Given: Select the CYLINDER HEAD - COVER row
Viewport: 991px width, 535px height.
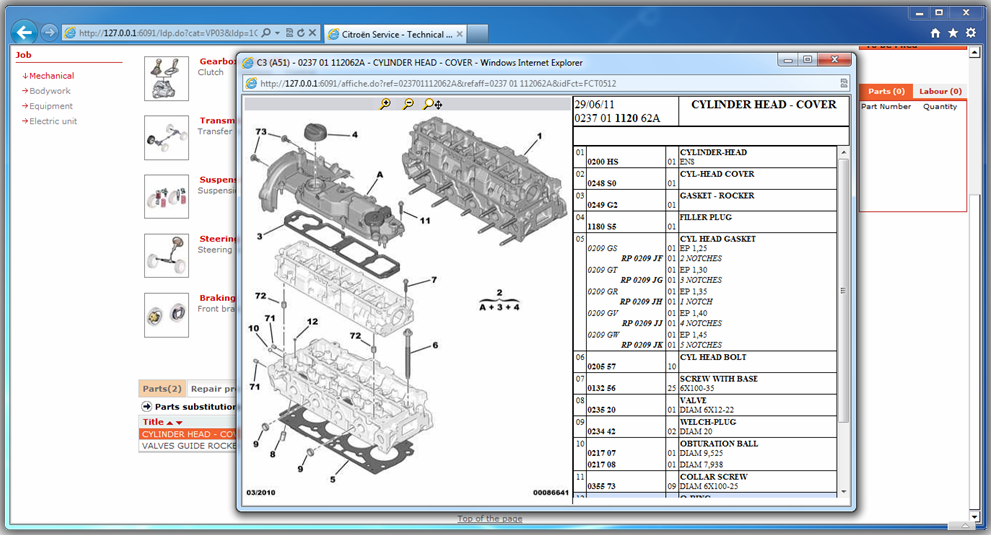Looking at the screenshot, I should point(188,434).
